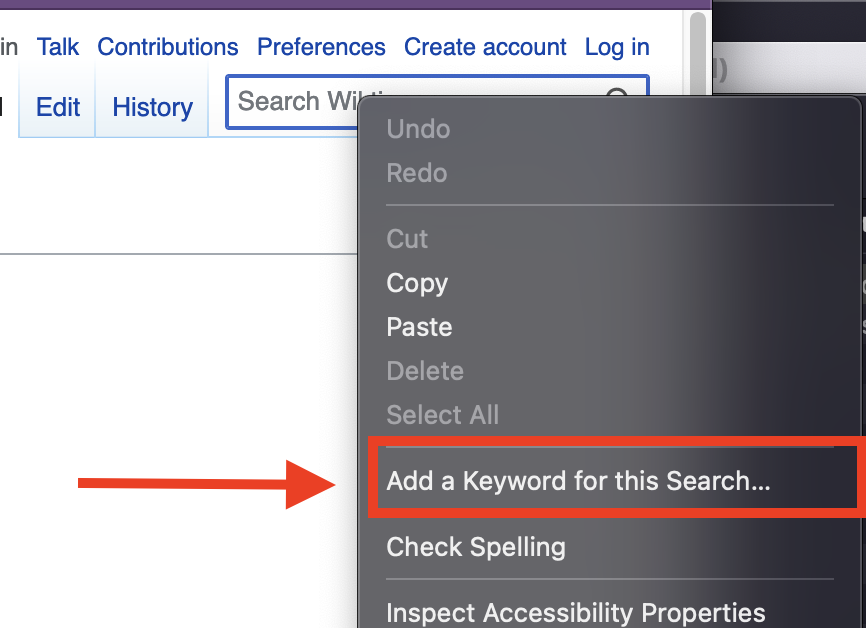This screenshot has width=866, height=628.
Task: View Contributions page
Action: click(x=167, y=47)
